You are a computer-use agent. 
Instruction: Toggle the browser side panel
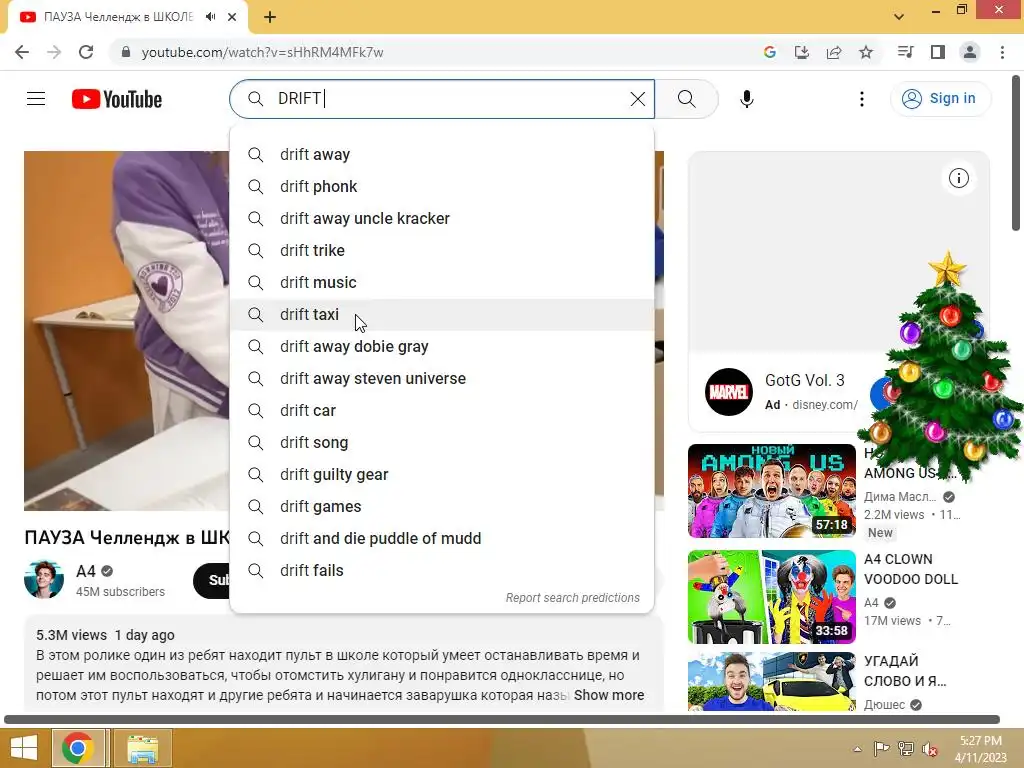click(938, 52)
